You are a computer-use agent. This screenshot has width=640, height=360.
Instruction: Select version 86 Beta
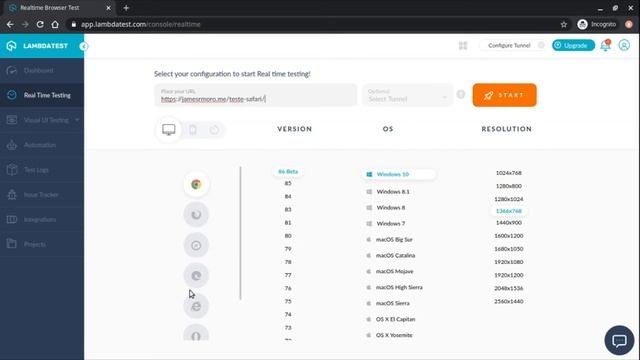click(x=288, y=171)
